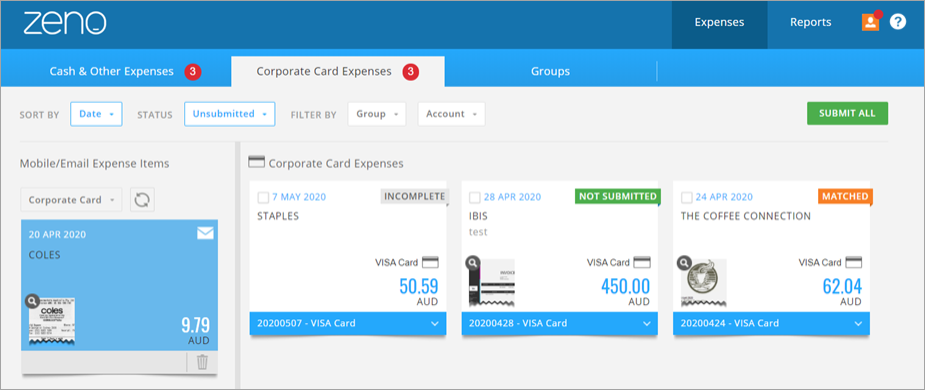Open the user profile icon with notification
Screen dimensions: 925x390
click(x=870, y=22)
